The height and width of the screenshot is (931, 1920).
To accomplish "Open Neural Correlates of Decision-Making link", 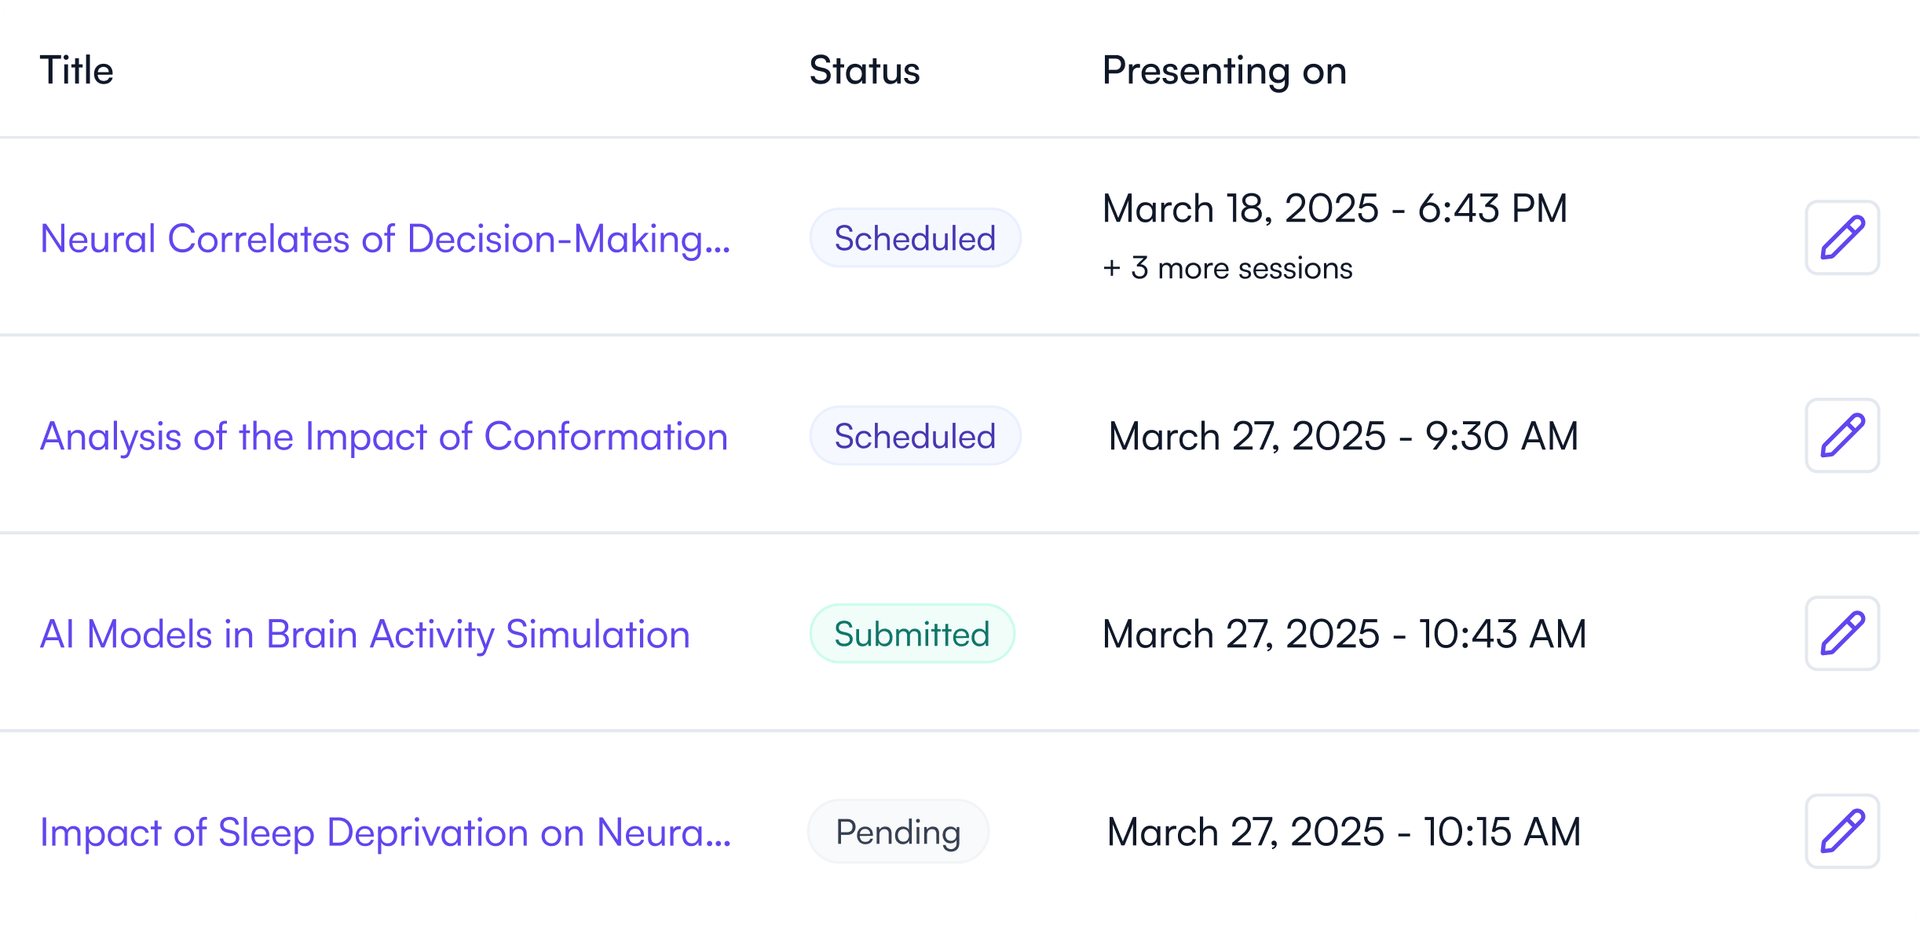I will tap(385, 239).
